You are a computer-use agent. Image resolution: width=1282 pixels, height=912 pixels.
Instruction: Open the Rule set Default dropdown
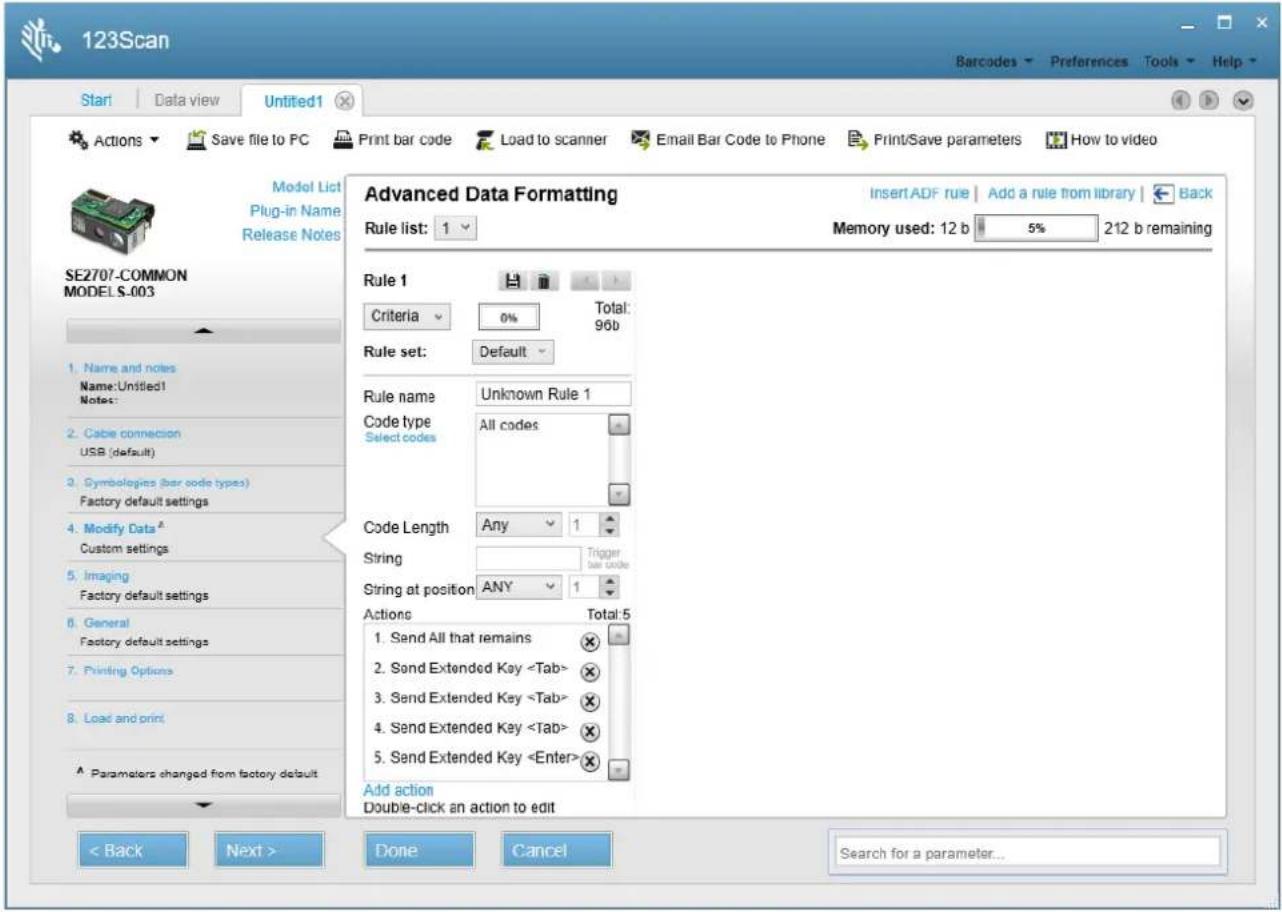(512, 352)
